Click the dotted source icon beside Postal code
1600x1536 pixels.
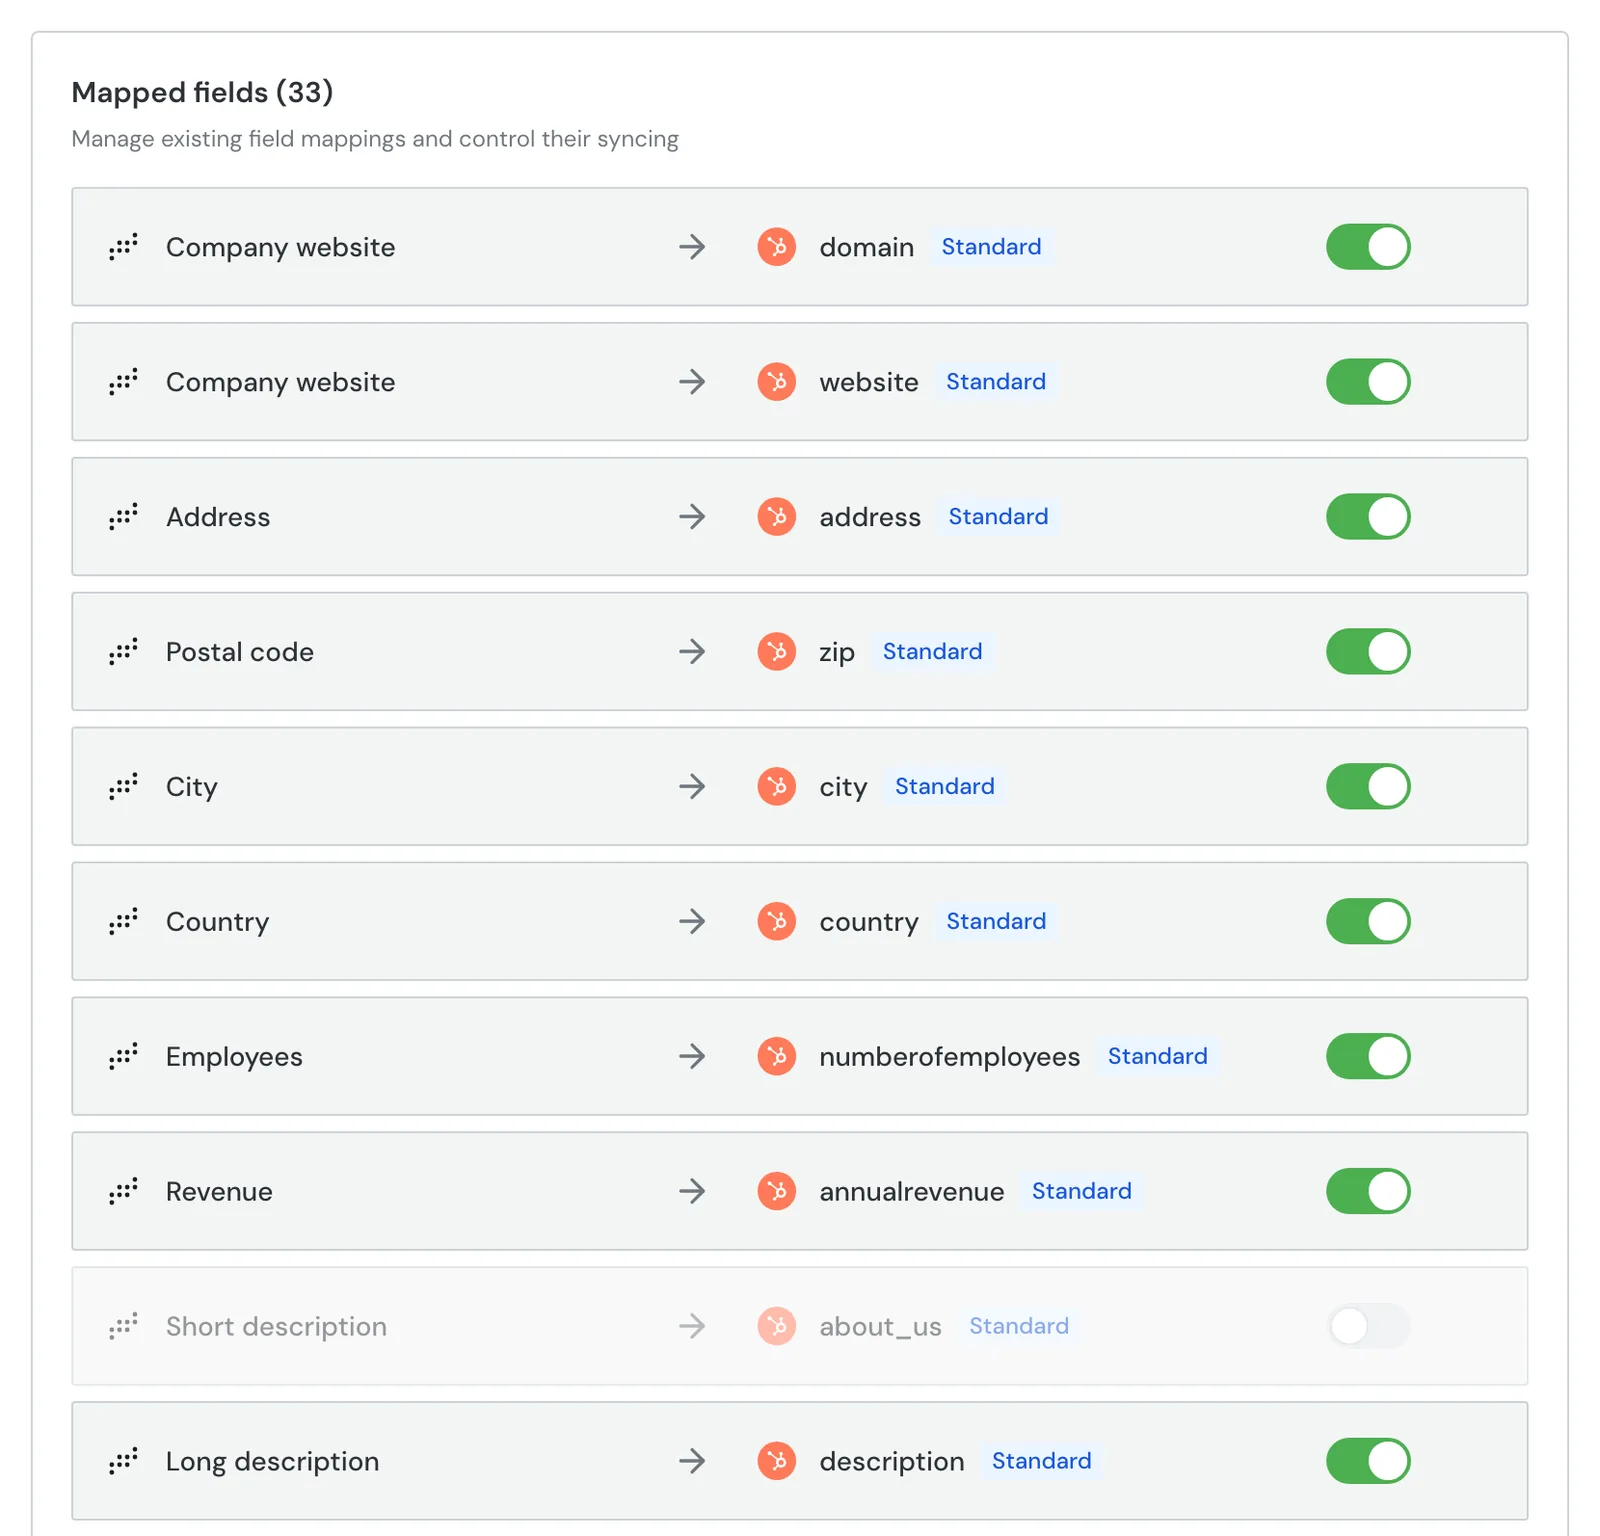[x=124, y=651]
